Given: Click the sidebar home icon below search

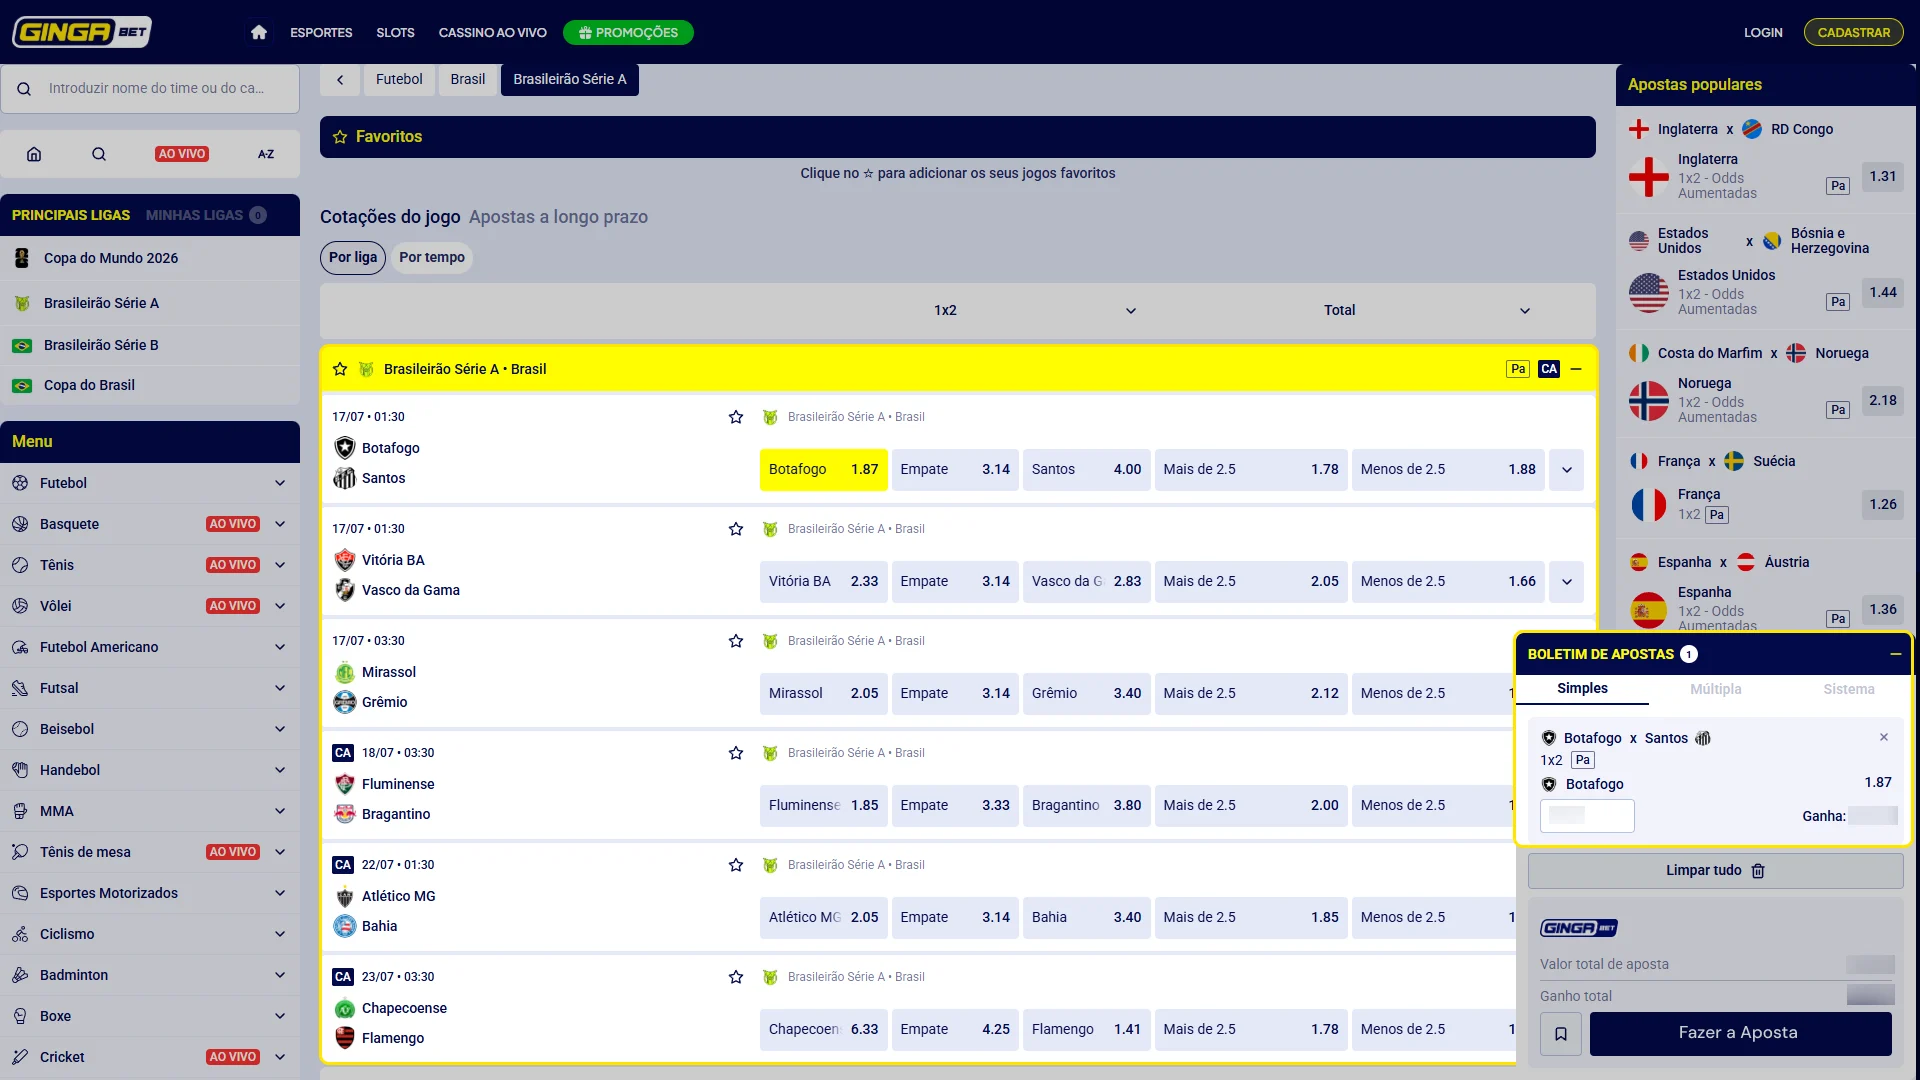Looking at the screenshot, I should (34, 154).
